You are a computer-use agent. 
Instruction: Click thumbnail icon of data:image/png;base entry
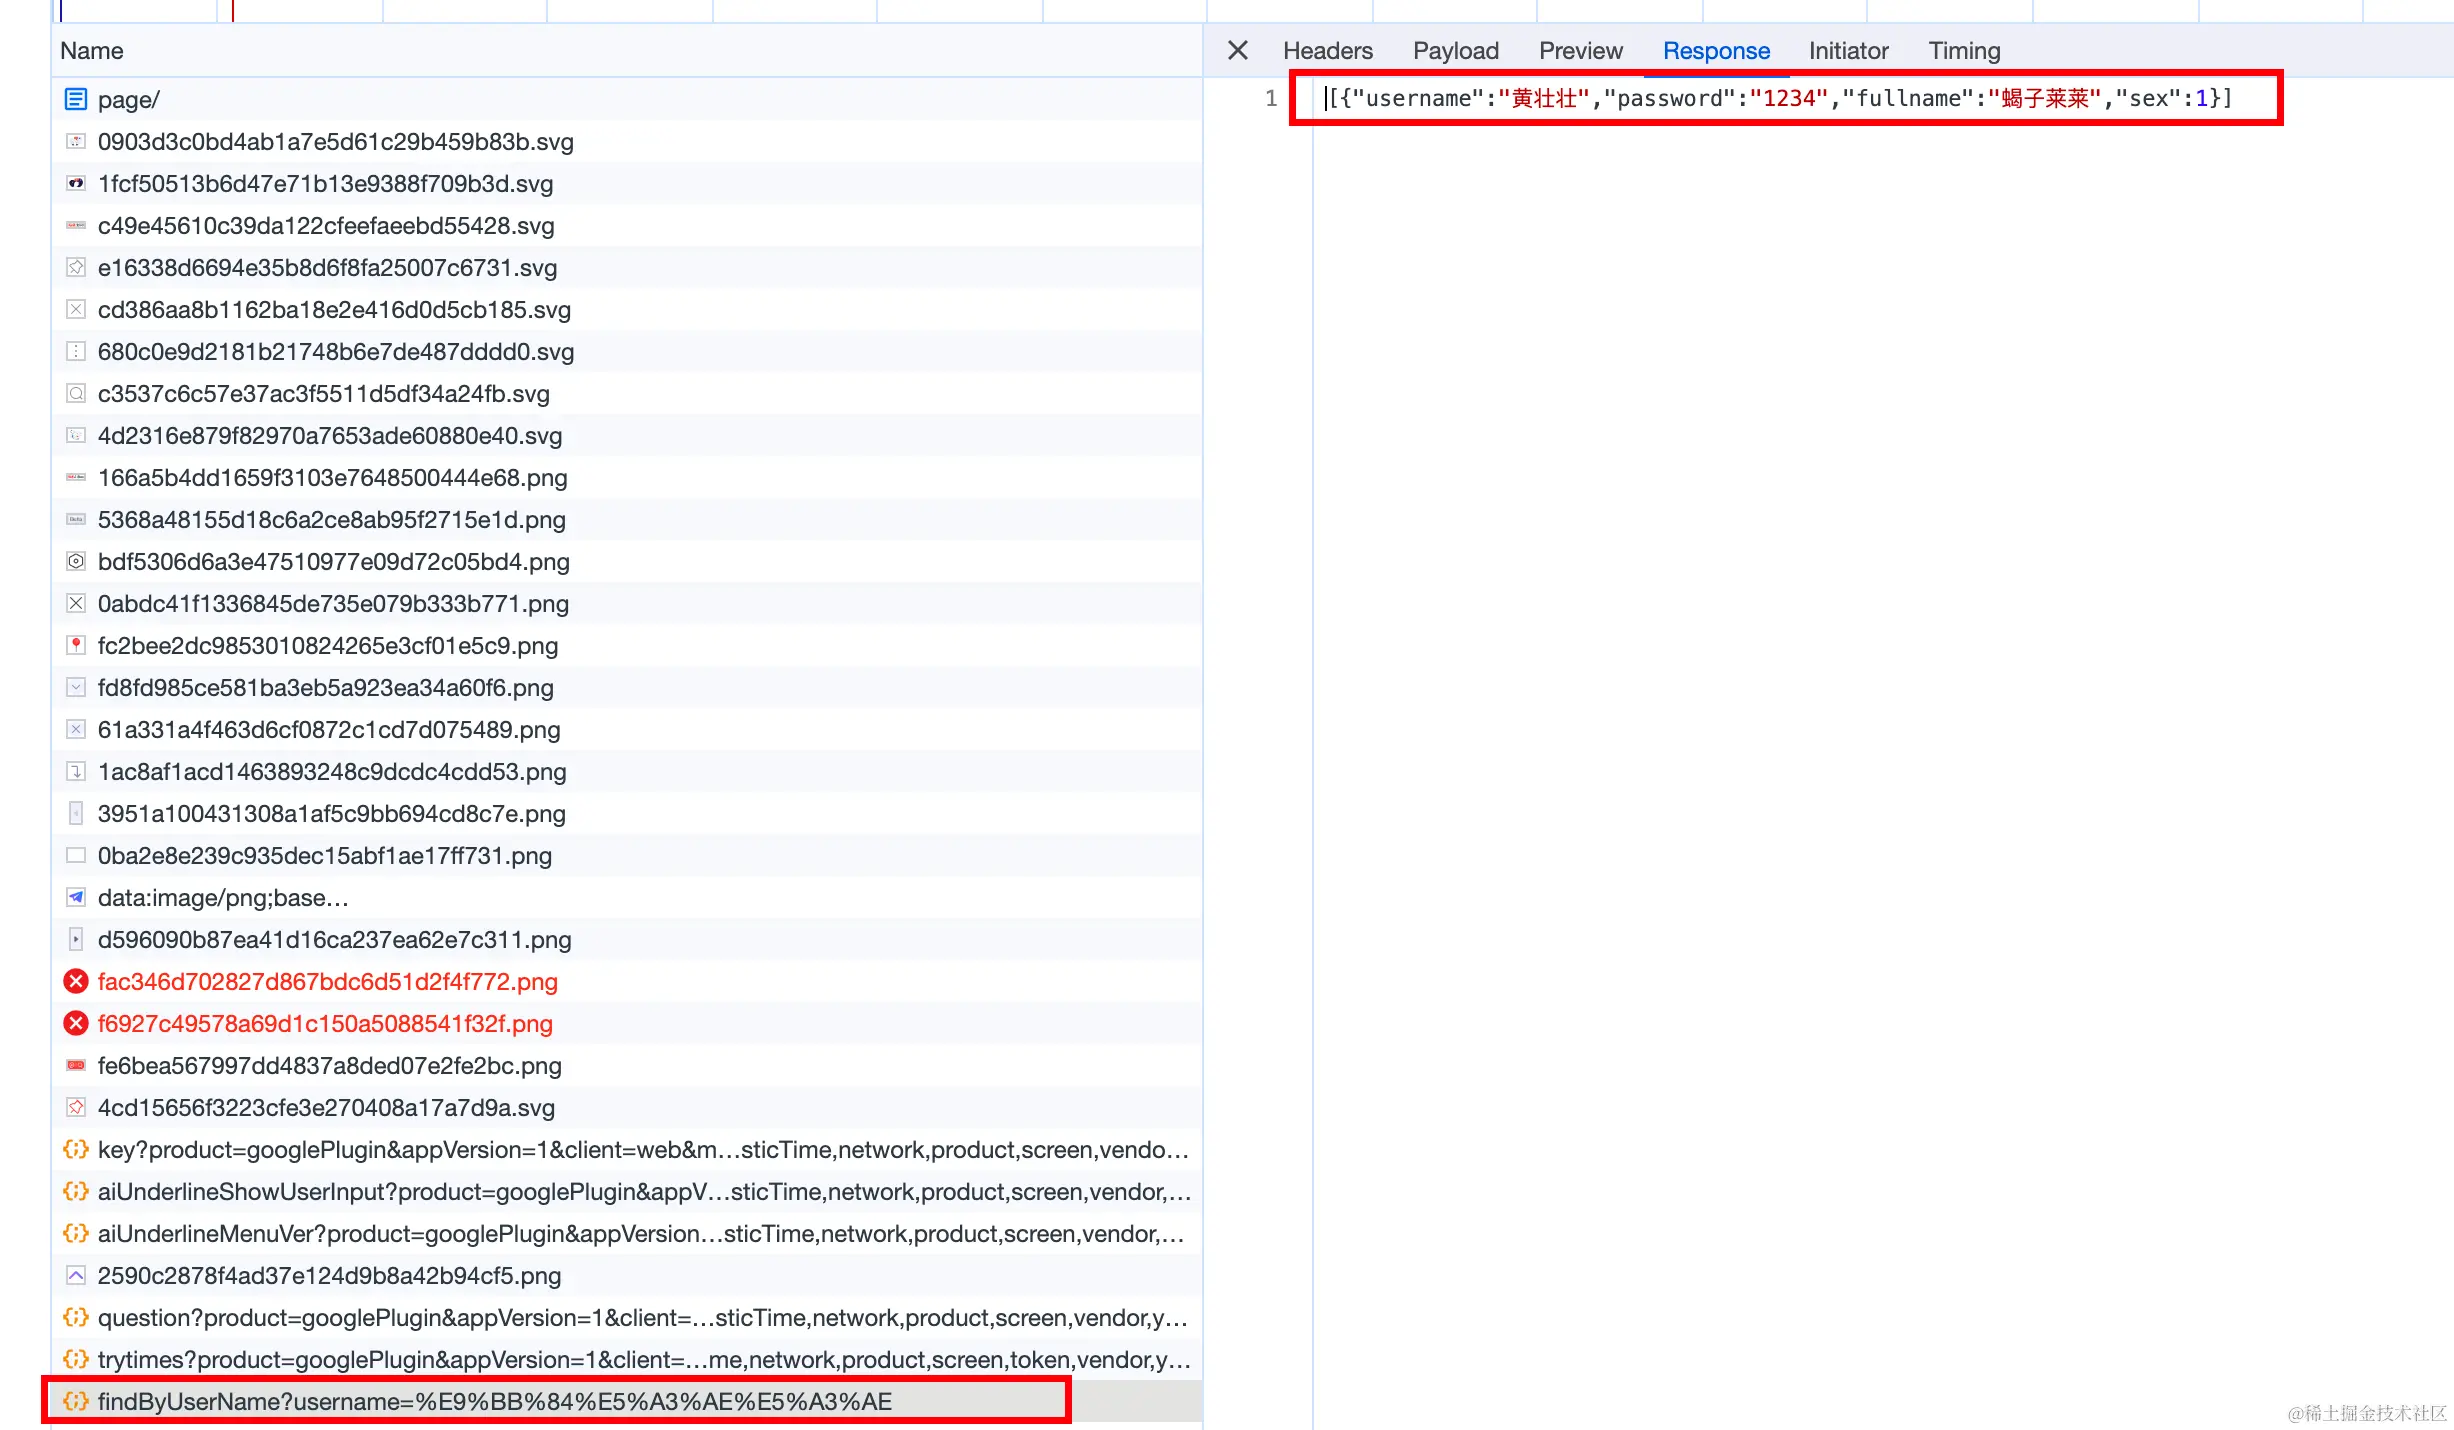[x=76, y=898]
